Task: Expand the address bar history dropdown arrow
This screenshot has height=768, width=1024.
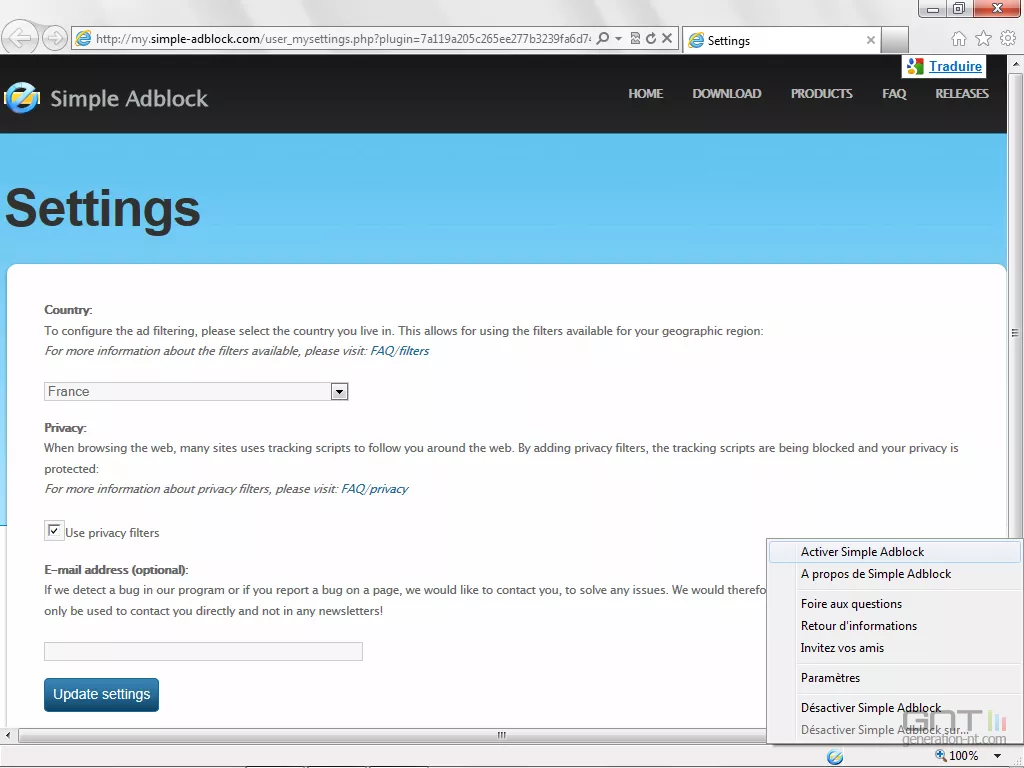Action: (x=619, y=39)
